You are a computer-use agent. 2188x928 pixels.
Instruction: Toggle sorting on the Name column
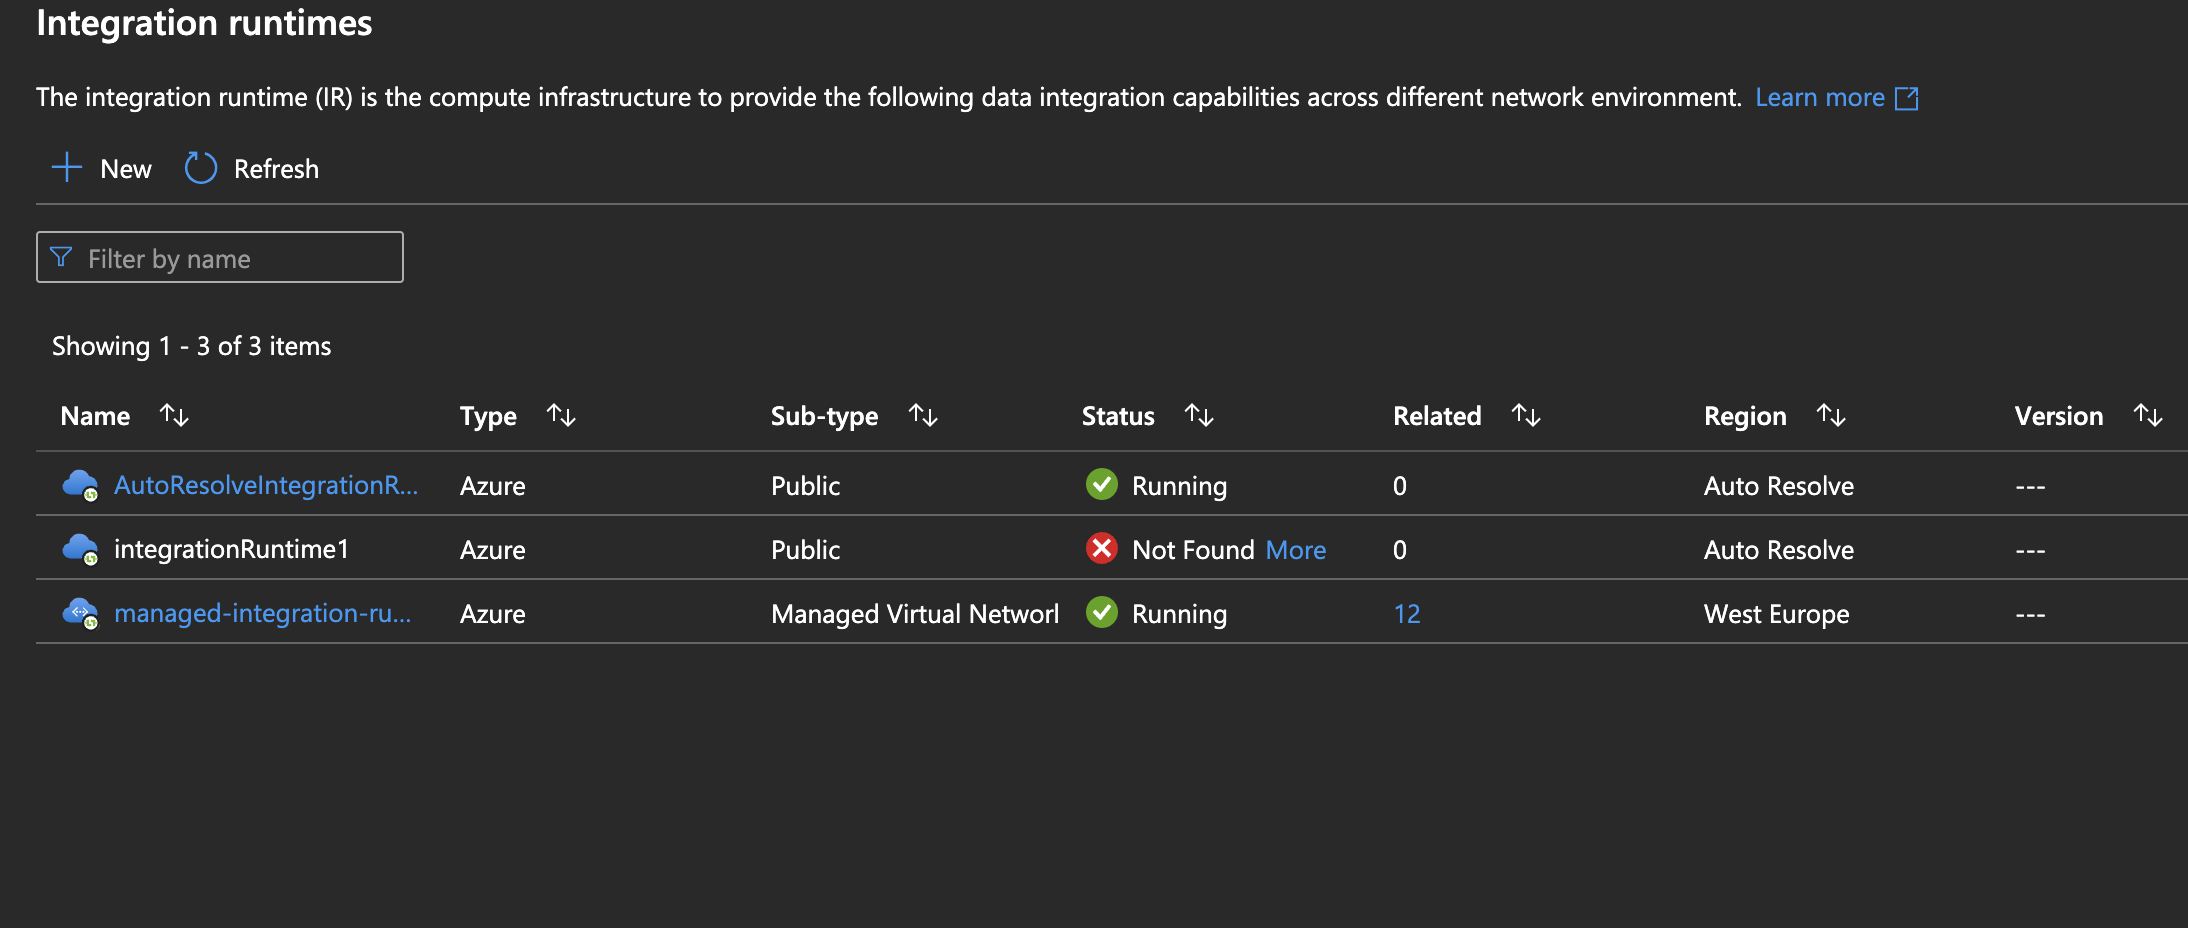[x=175, y=415]
